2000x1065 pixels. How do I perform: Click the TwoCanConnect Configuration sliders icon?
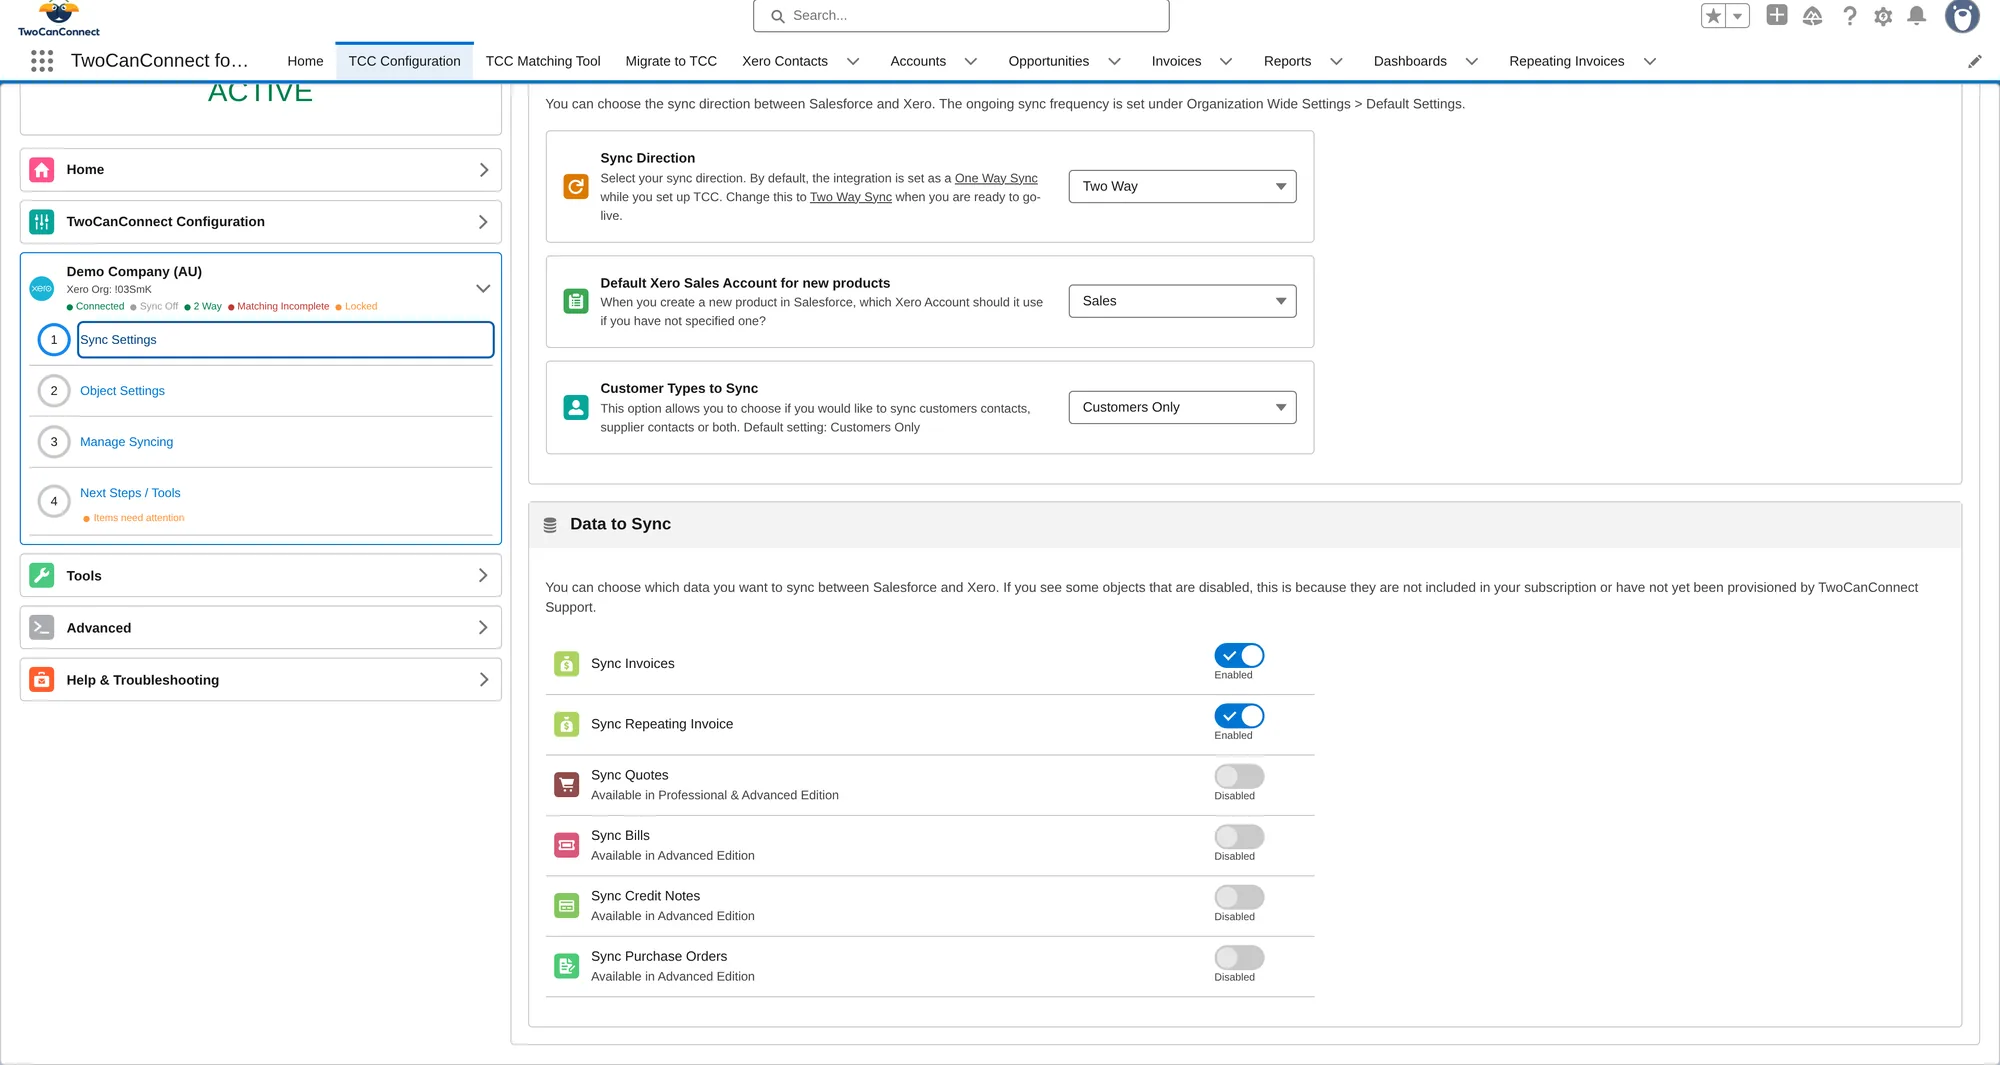coord(42,222)
